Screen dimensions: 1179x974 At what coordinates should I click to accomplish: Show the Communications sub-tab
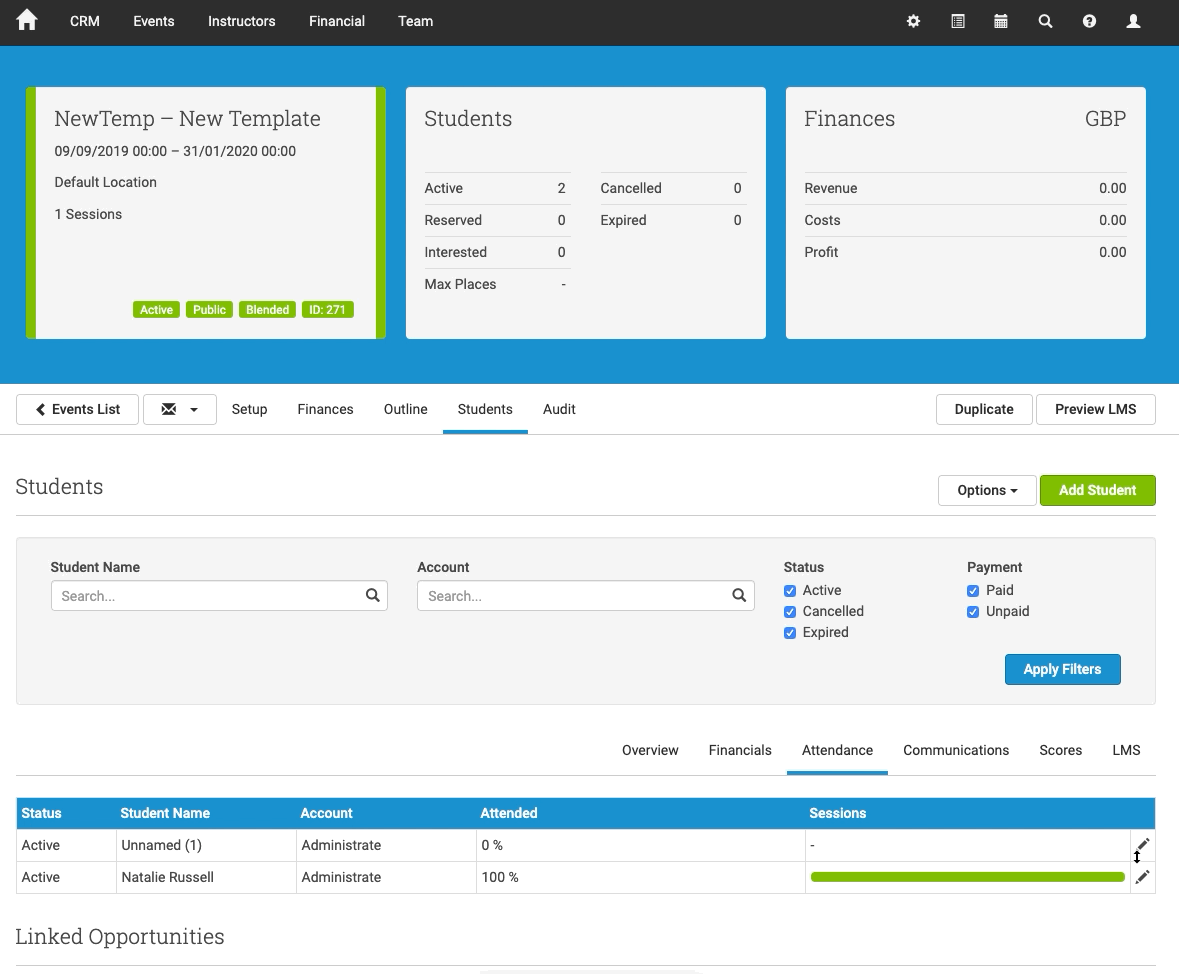click(956, 751)
